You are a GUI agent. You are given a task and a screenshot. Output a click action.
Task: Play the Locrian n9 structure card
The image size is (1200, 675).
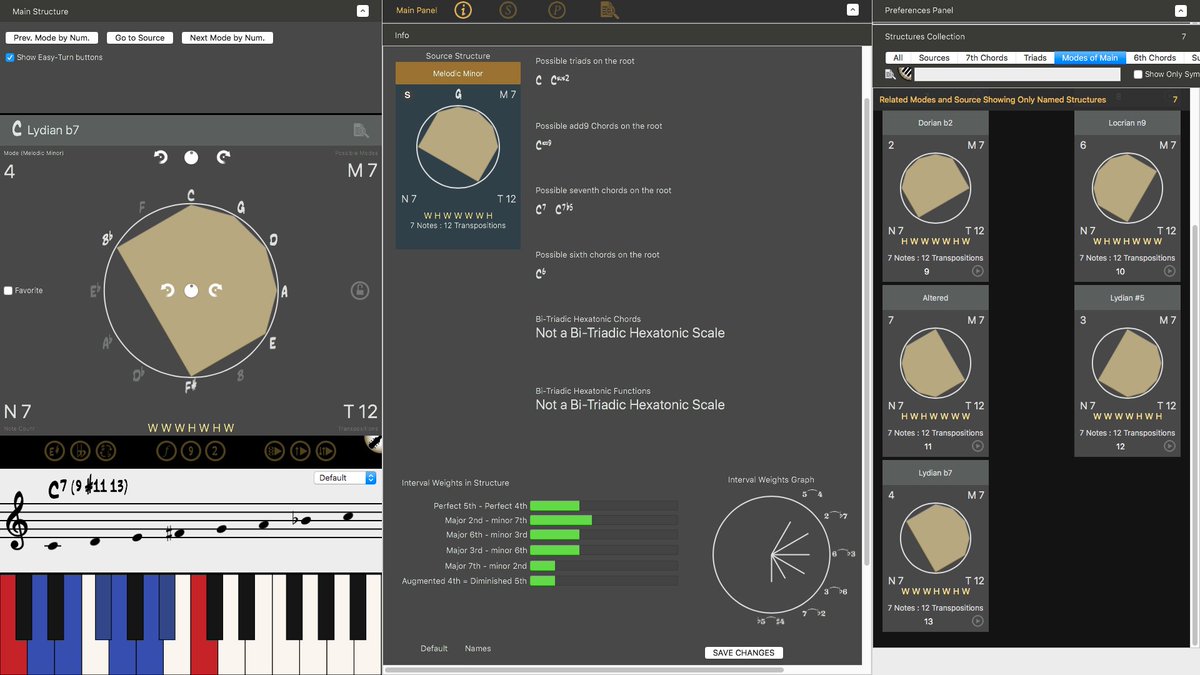pyautogui.click(x=1169, y=271)
